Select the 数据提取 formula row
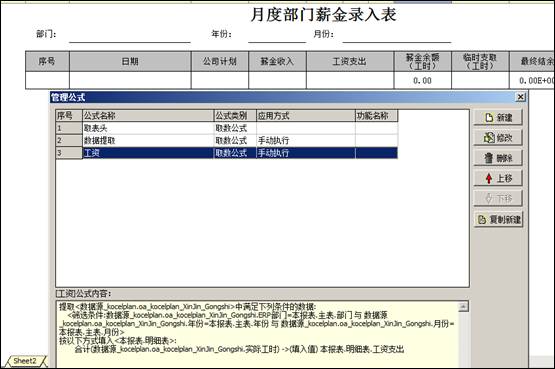This screenshot has height=369, width=555. pyautogui.click(x=227, y=140)
